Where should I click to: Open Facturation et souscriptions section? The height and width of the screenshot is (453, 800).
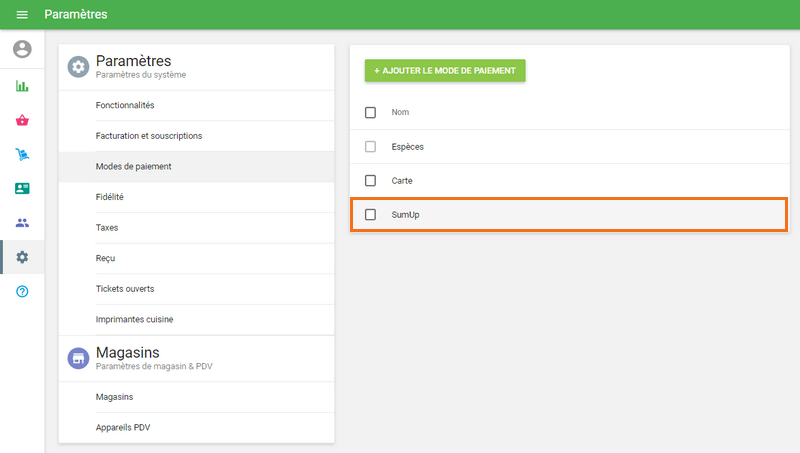196,136
